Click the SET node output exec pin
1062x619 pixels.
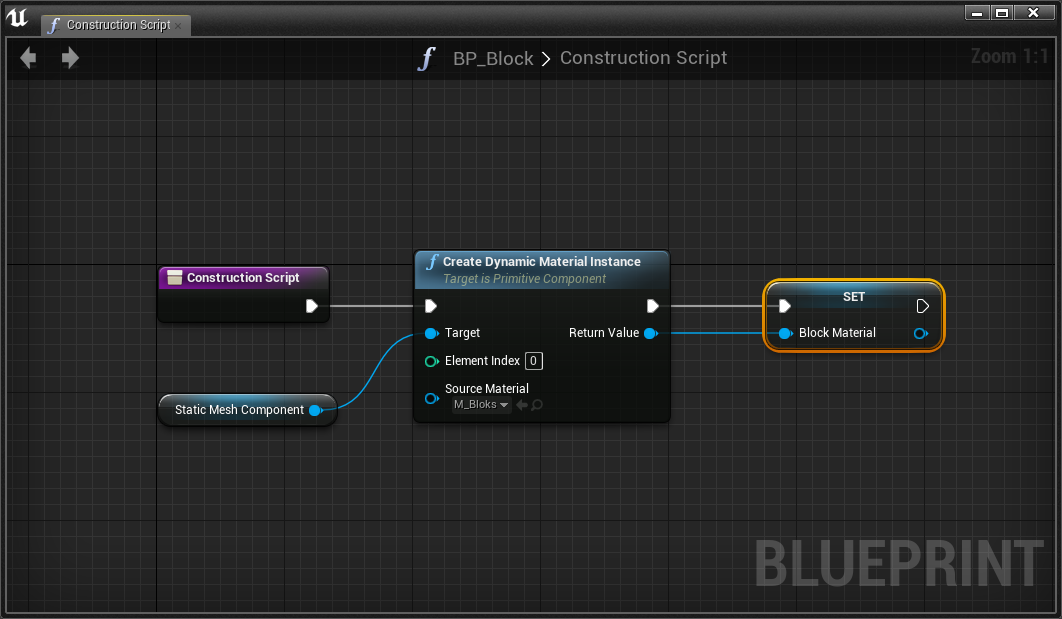click(x=922, y=306)
